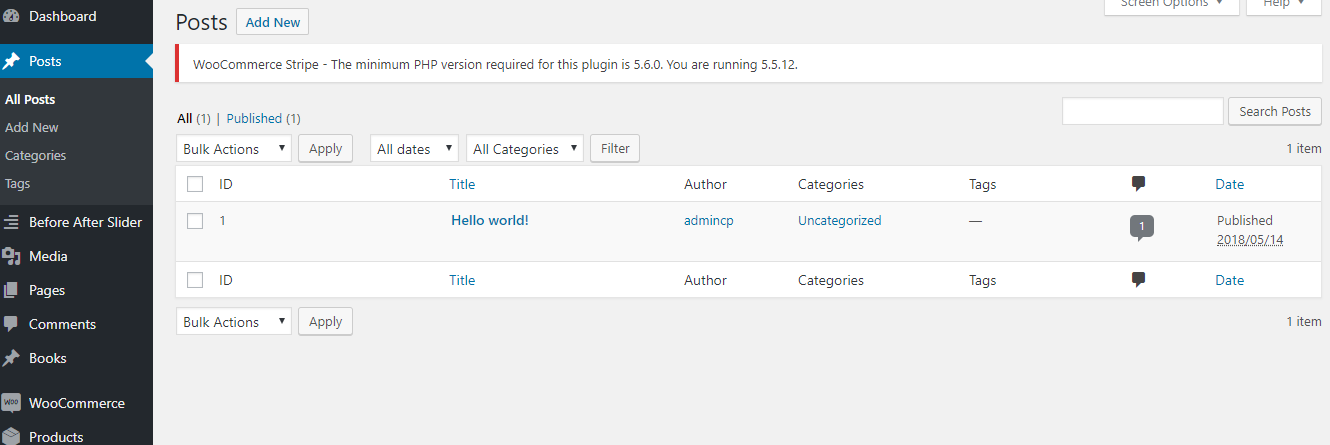Click the WooCommerce Stripe PHP version notice
Viewport: 1330px width, 445px height.
(x=749, y=64)
